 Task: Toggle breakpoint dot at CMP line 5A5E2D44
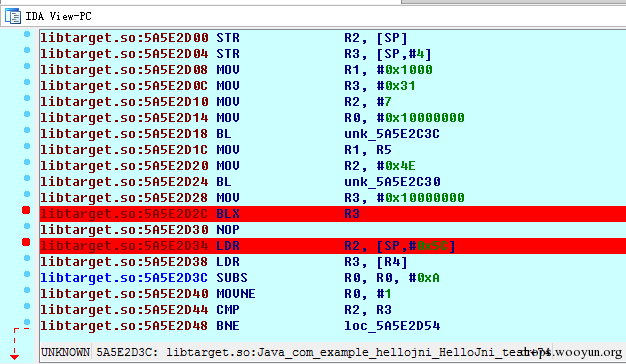click(x=27, y=306)
